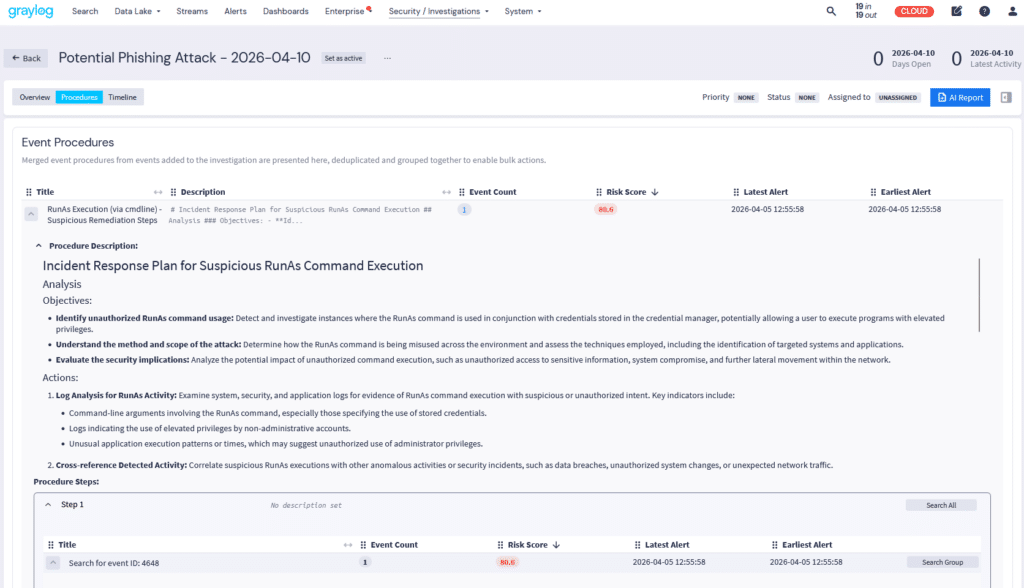Open the Security / Investigations dropdown menu
Viewport: 1024px width, 588px height.
[x=439, y=11]
